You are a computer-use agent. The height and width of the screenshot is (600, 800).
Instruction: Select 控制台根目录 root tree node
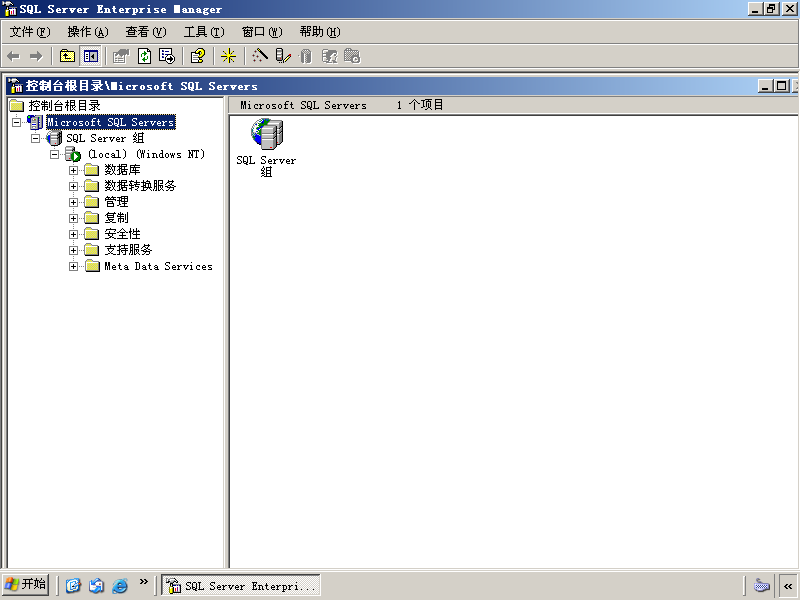[64, 106]
